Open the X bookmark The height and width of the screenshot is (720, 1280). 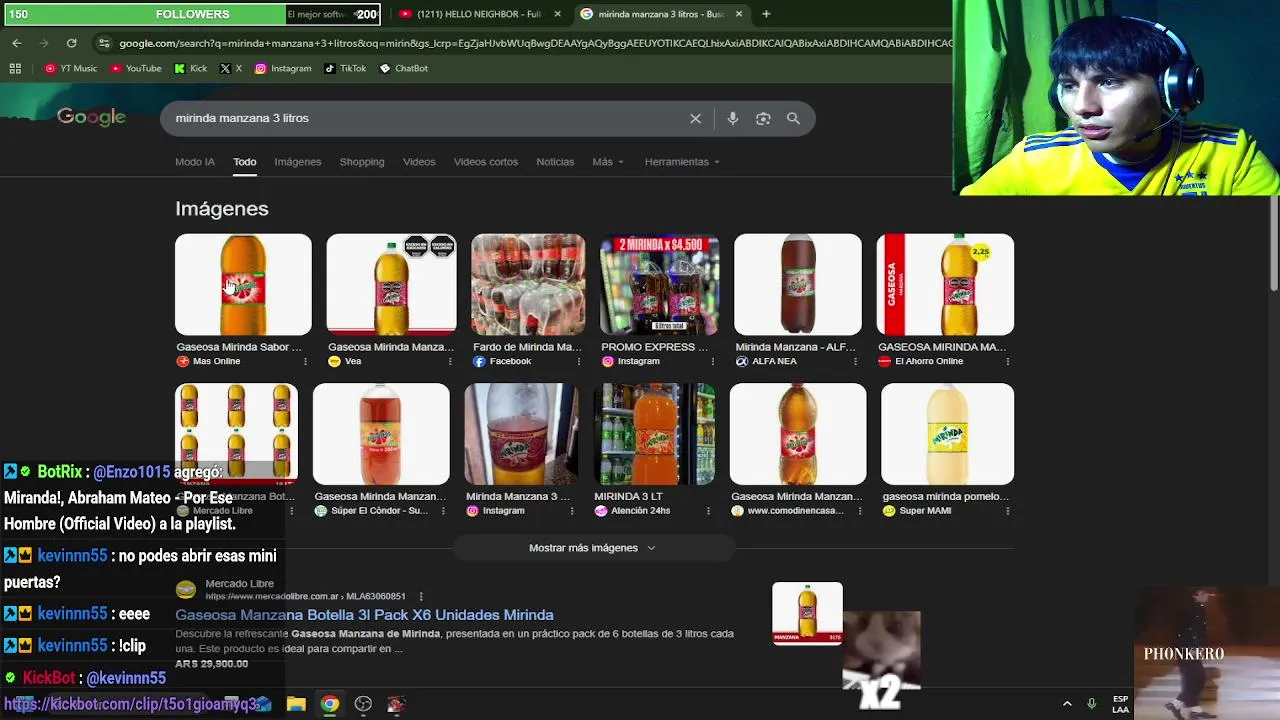point(231,68)
